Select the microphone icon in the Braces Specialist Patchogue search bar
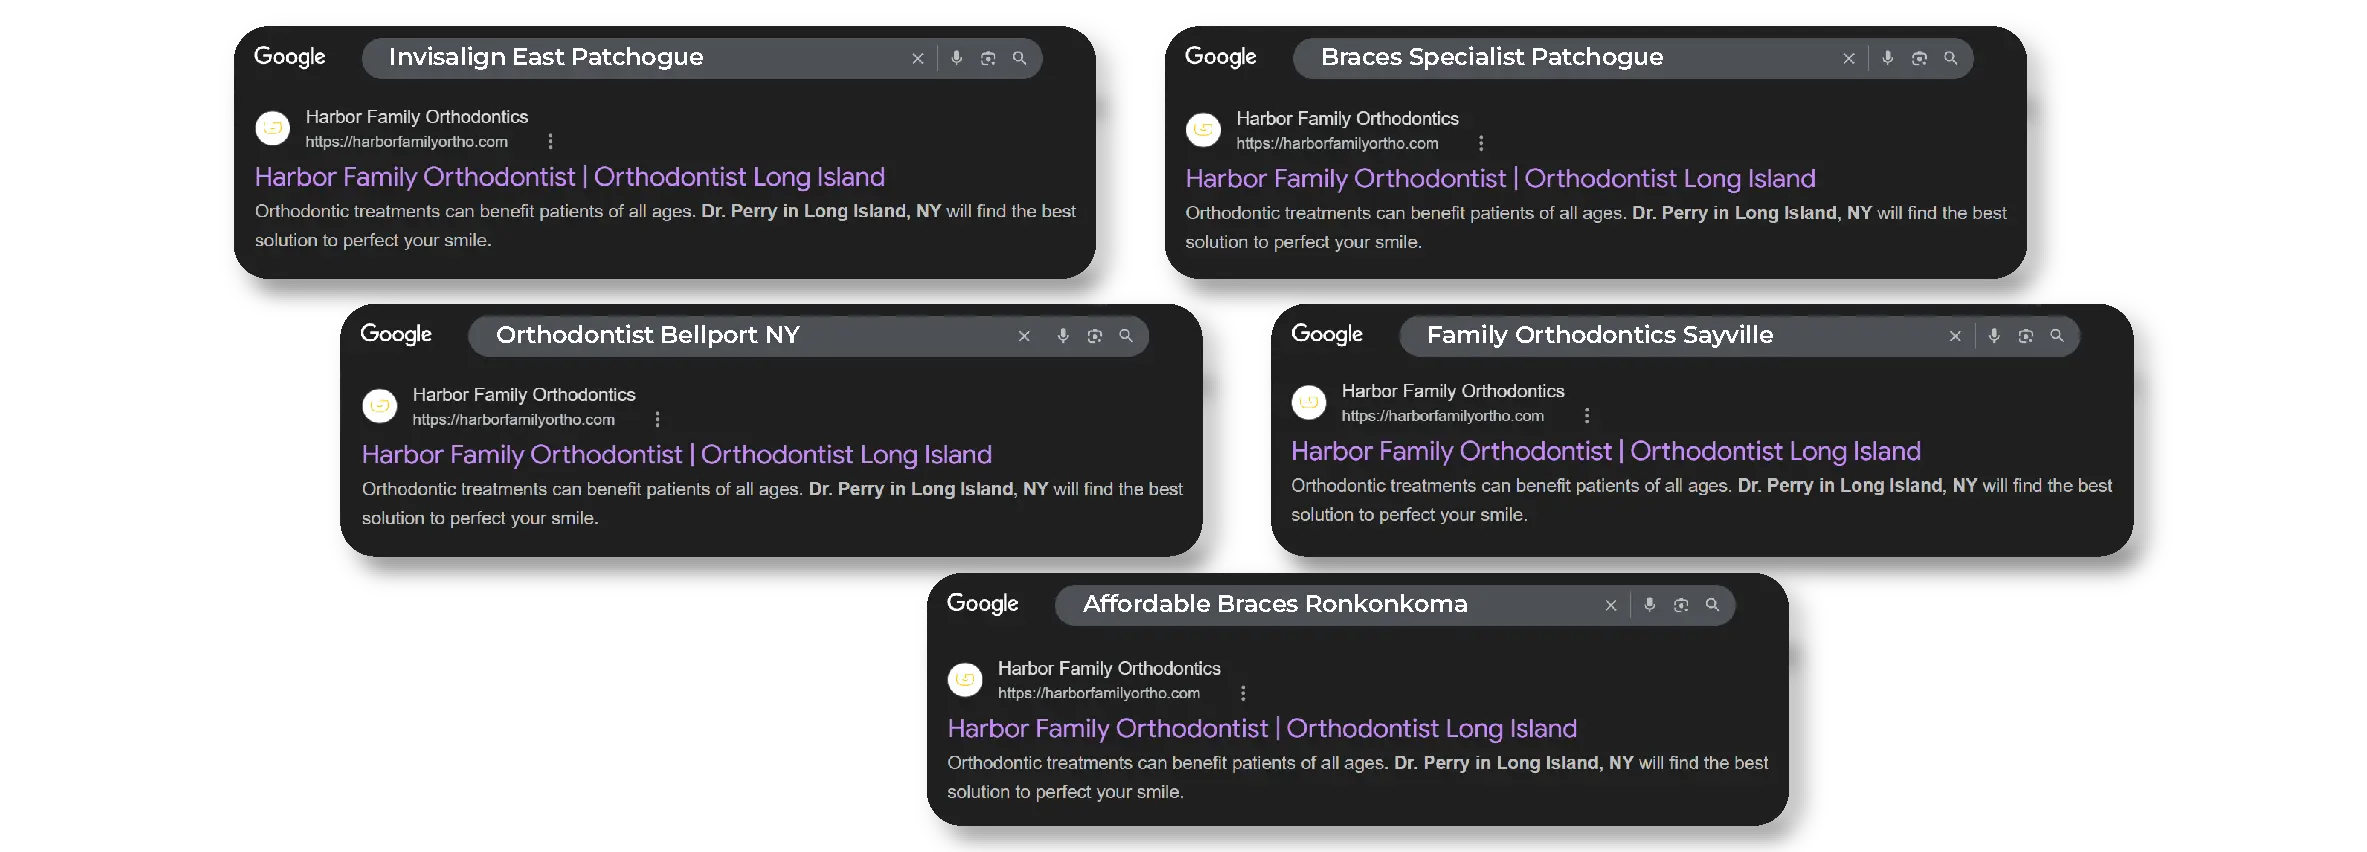The height and width of the screenshot is (852, 2367). click(1887, 58)
